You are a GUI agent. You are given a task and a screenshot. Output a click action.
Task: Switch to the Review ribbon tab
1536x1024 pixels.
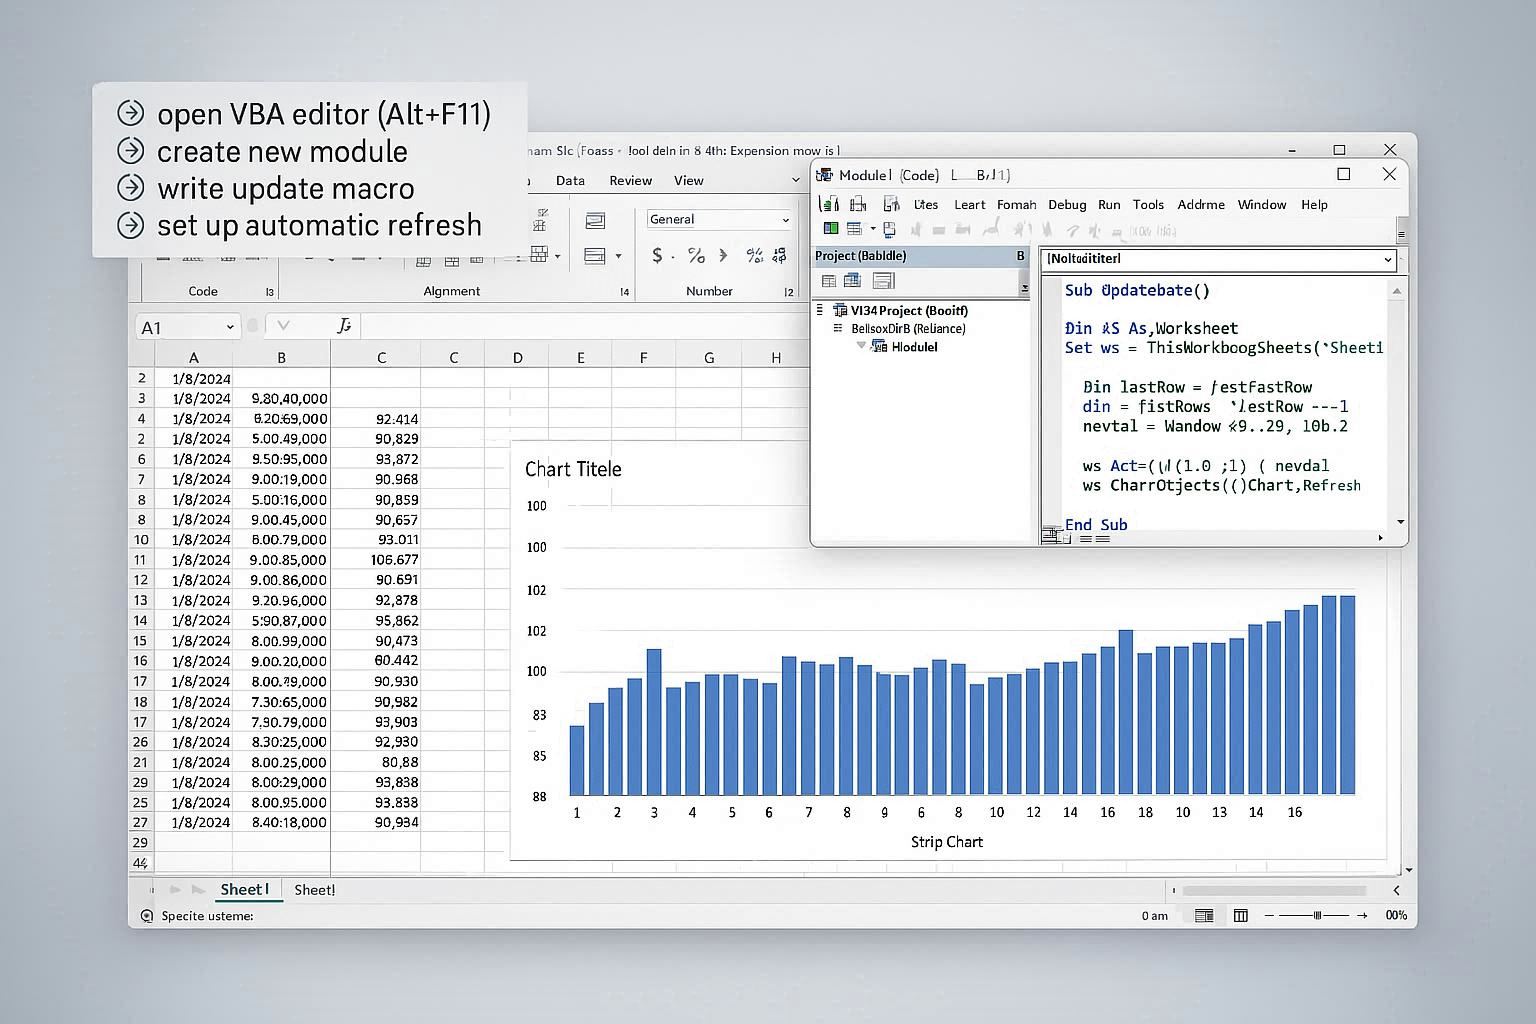630,181
